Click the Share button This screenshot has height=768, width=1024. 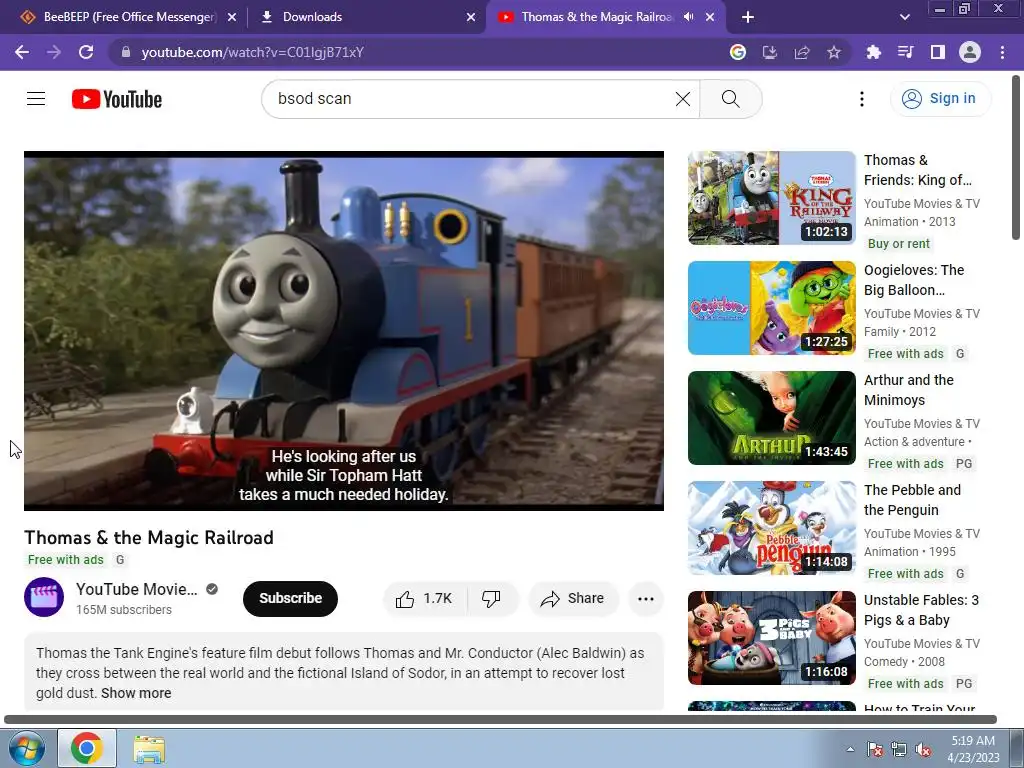tap(573, 598)
